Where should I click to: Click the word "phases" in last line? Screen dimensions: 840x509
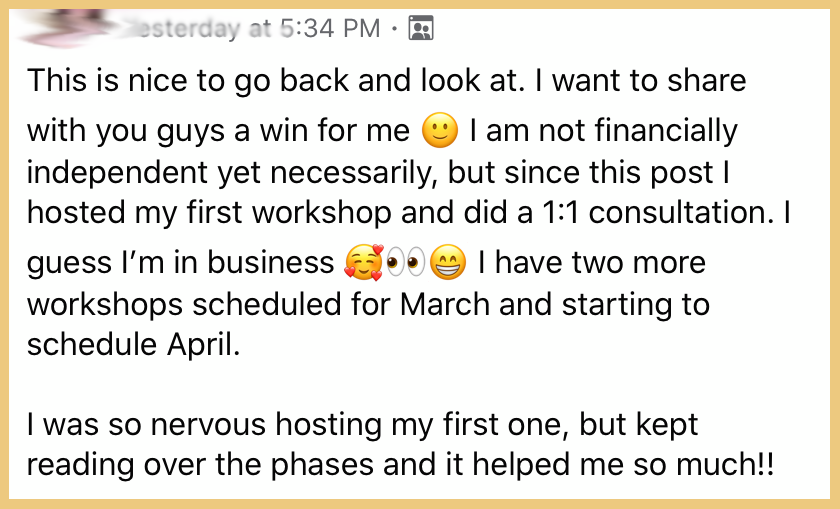point(321,465)
